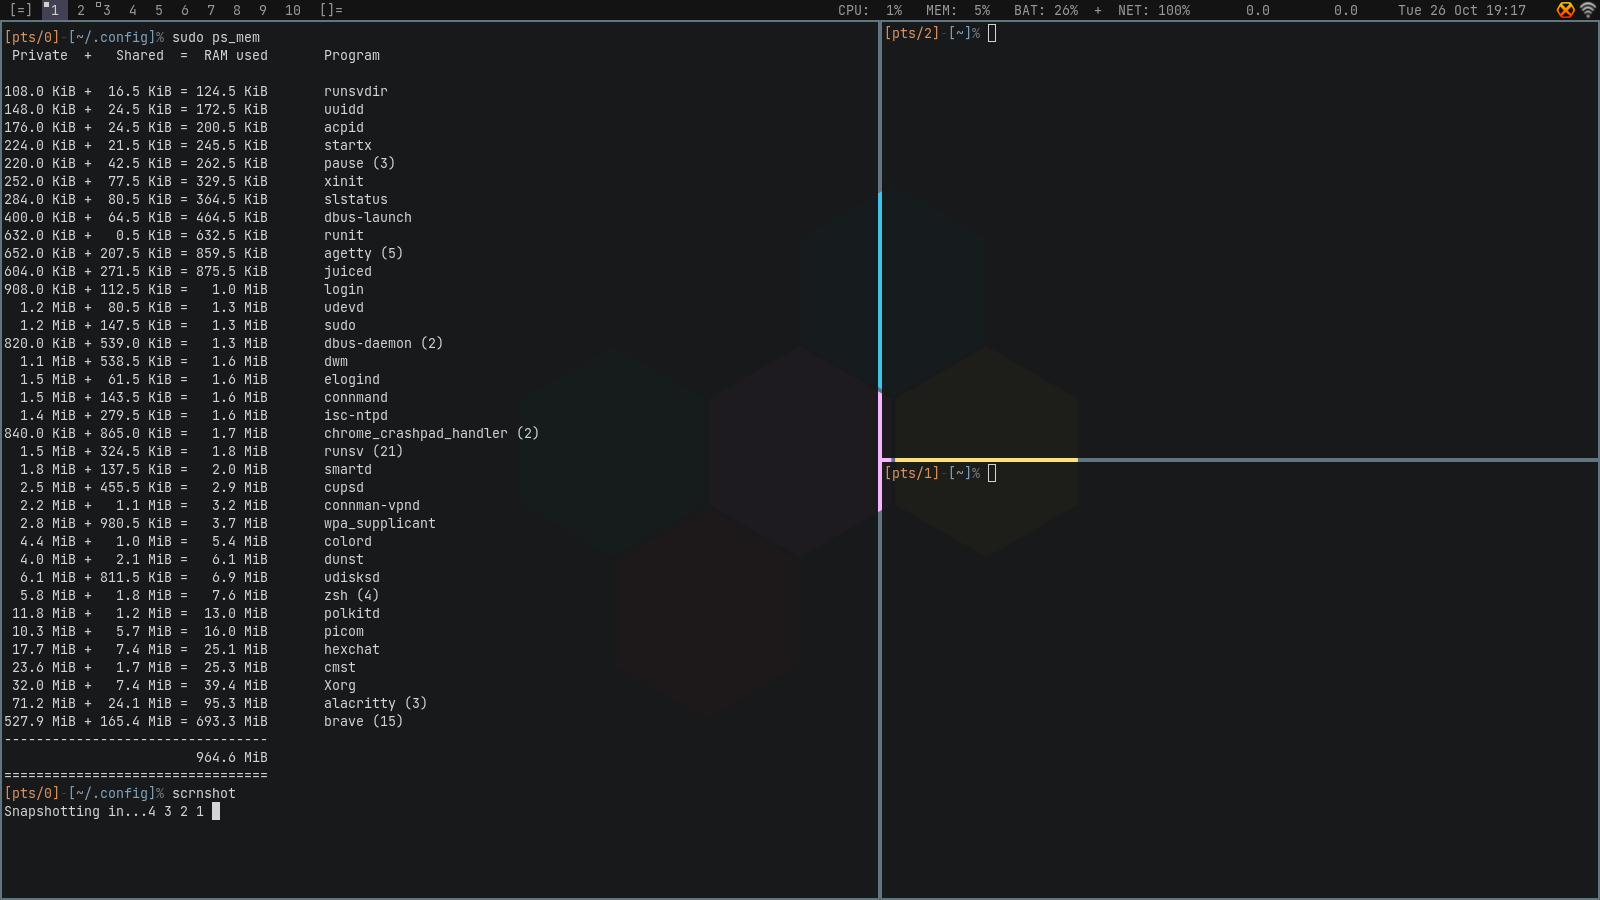The height and width of the screenshot is (900, 1600).
Task: Click the MEM 5% status entry
Action: coord(958,10)
